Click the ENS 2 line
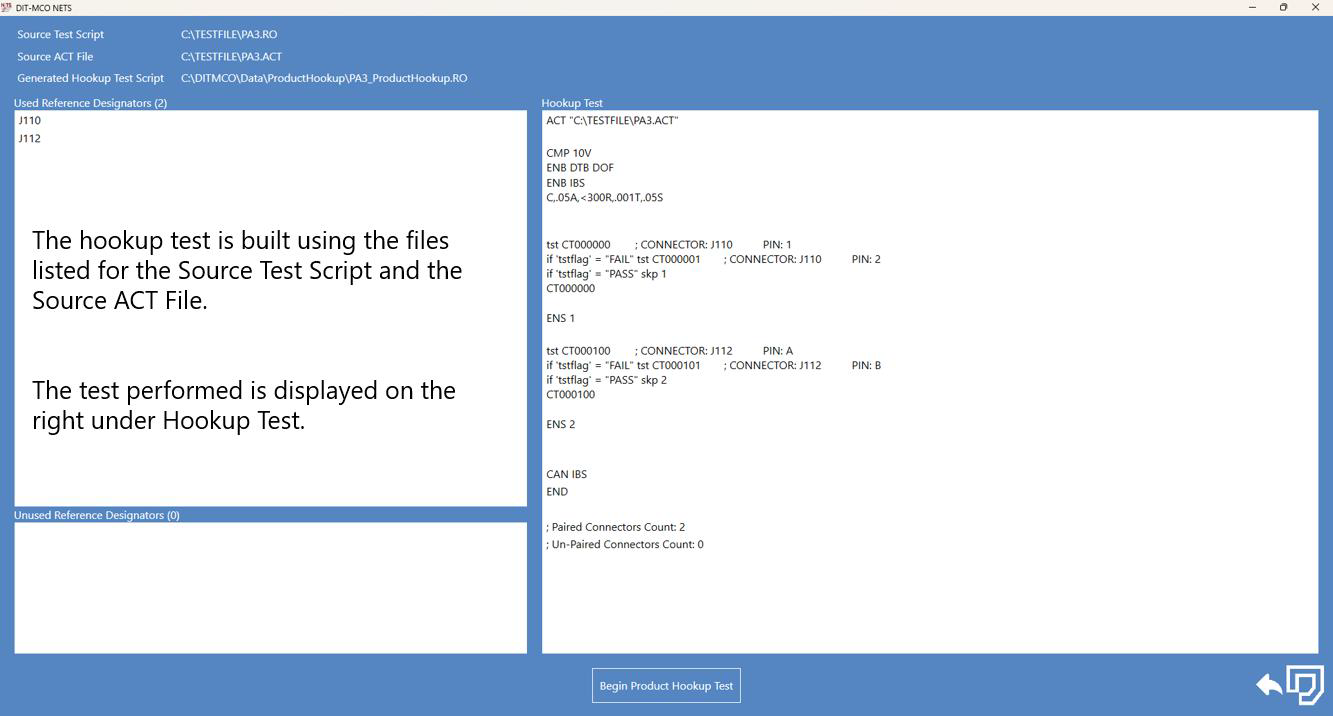Image resolution: width=1333 pixels, height=716 pixels. 560,424
